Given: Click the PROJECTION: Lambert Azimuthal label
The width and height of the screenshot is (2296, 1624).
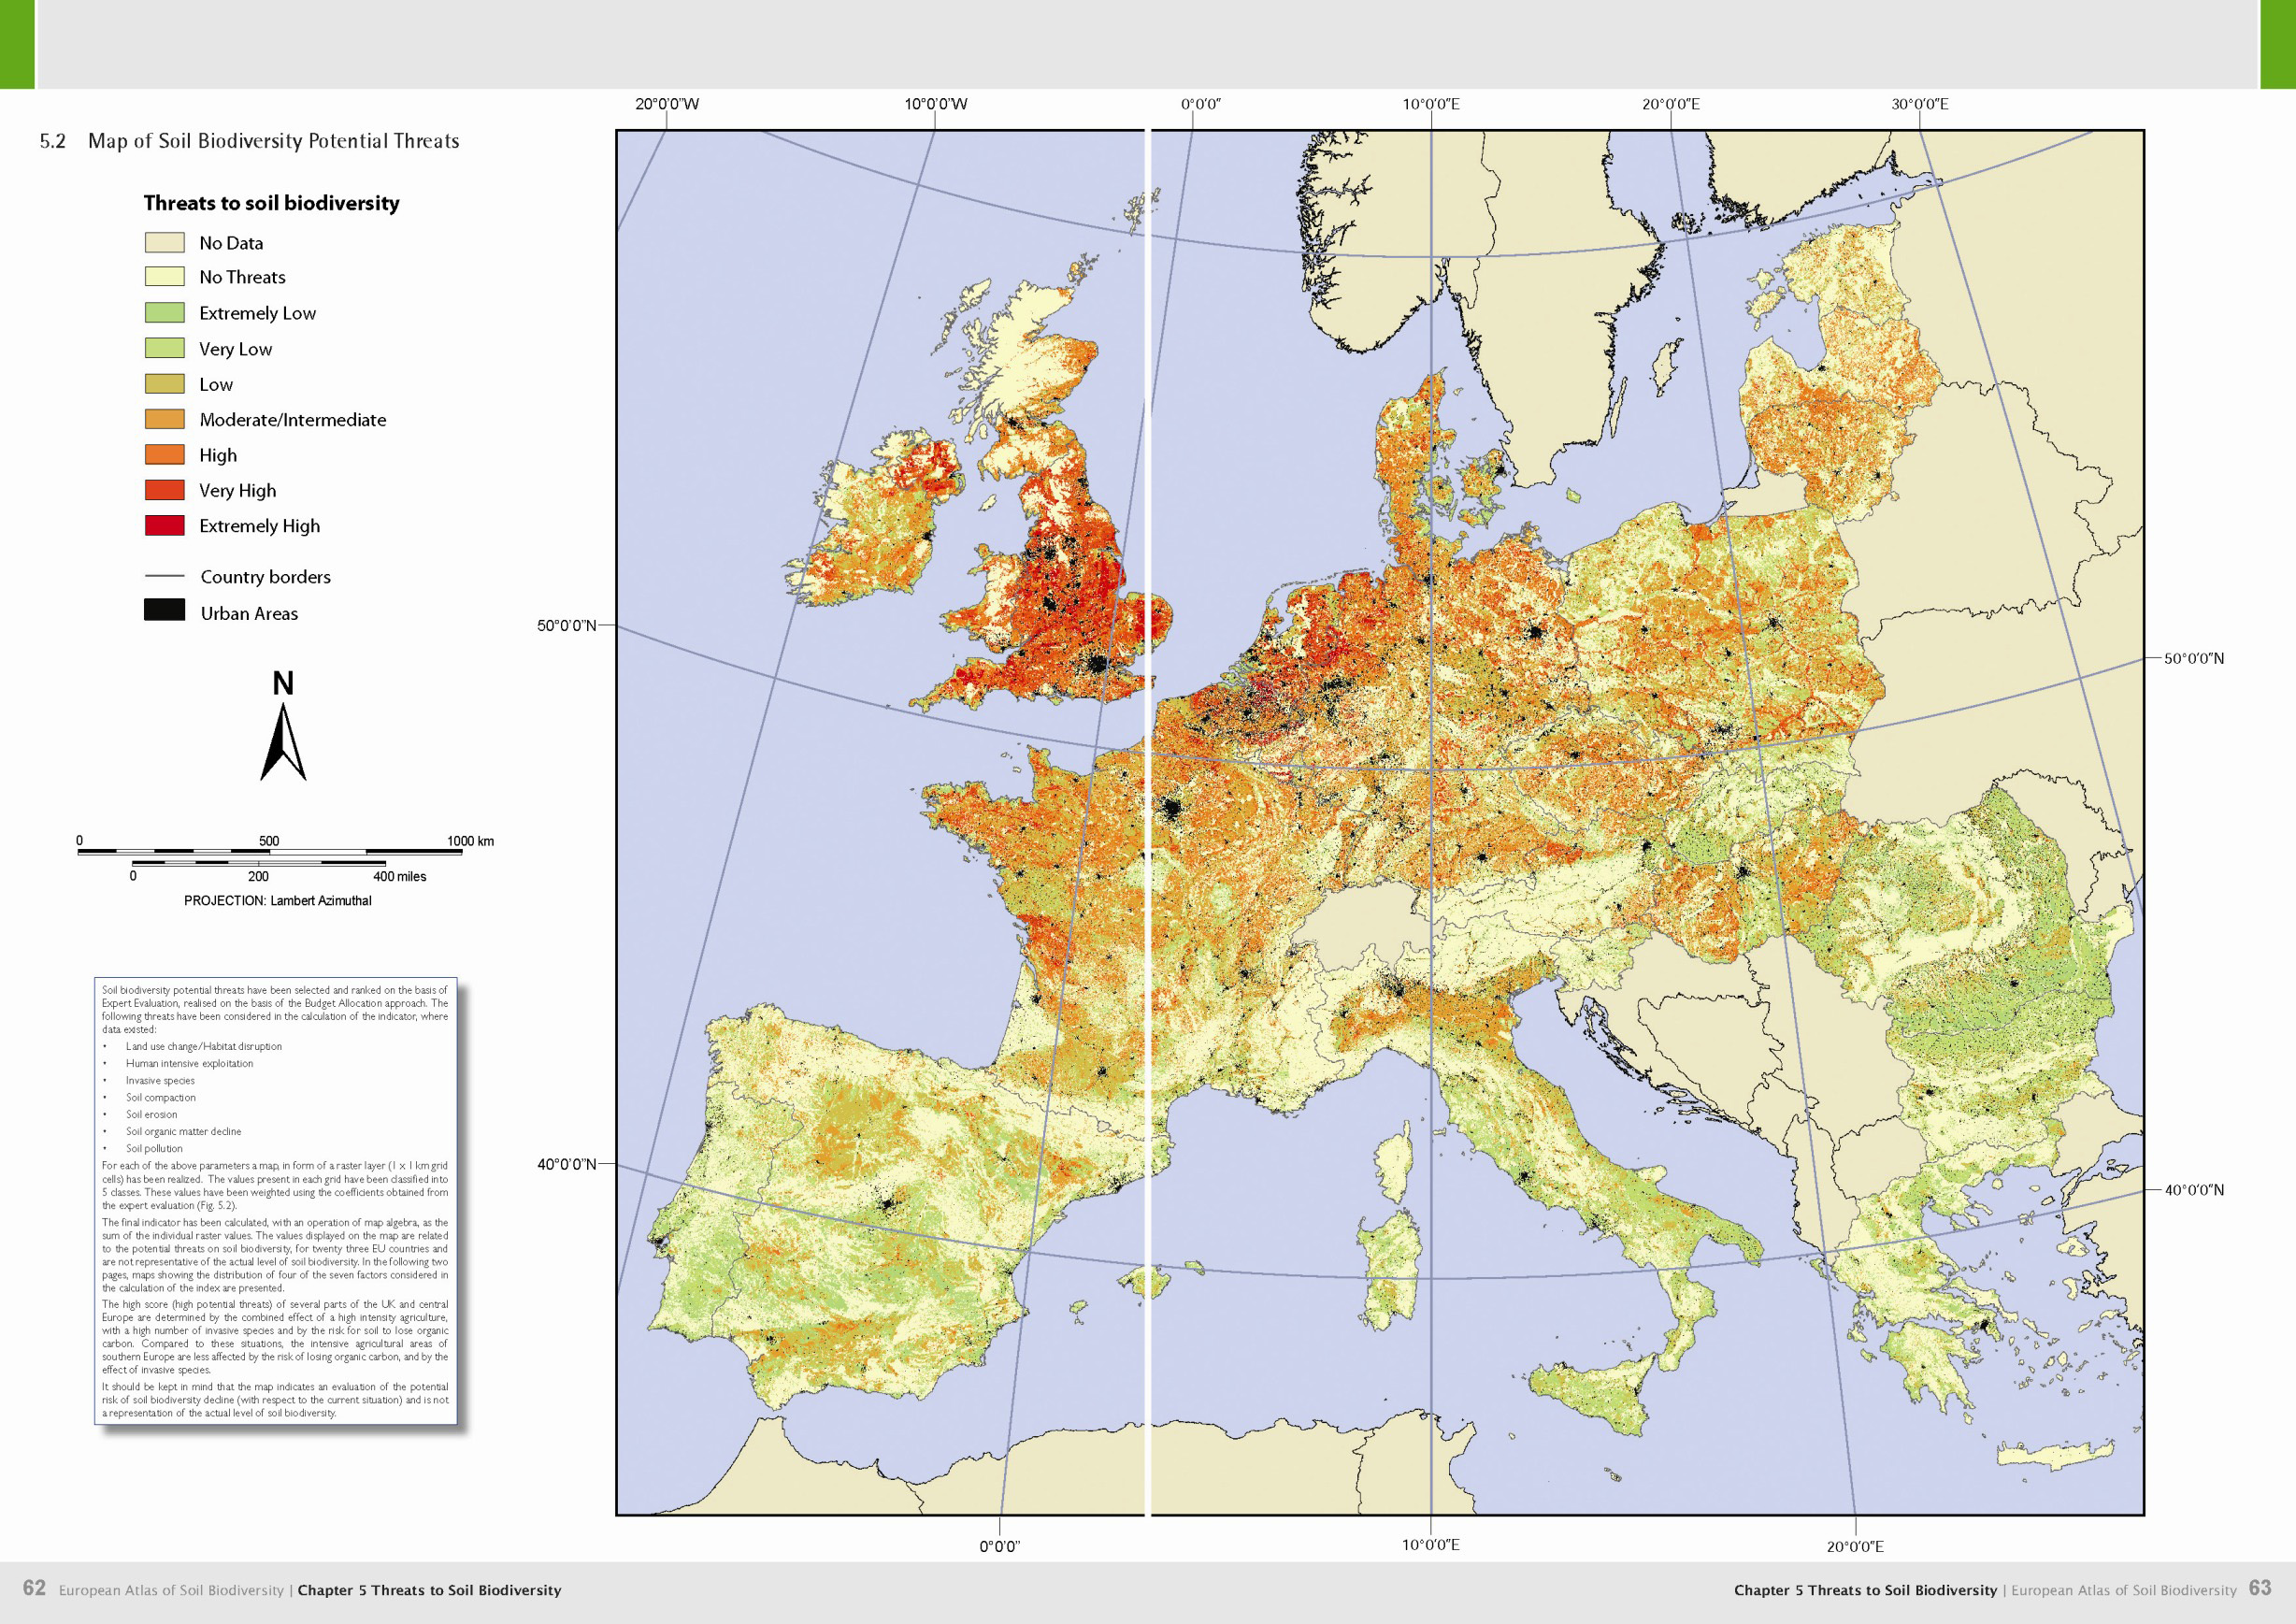Looking at the screenshot, I should [x=277, y=901].
